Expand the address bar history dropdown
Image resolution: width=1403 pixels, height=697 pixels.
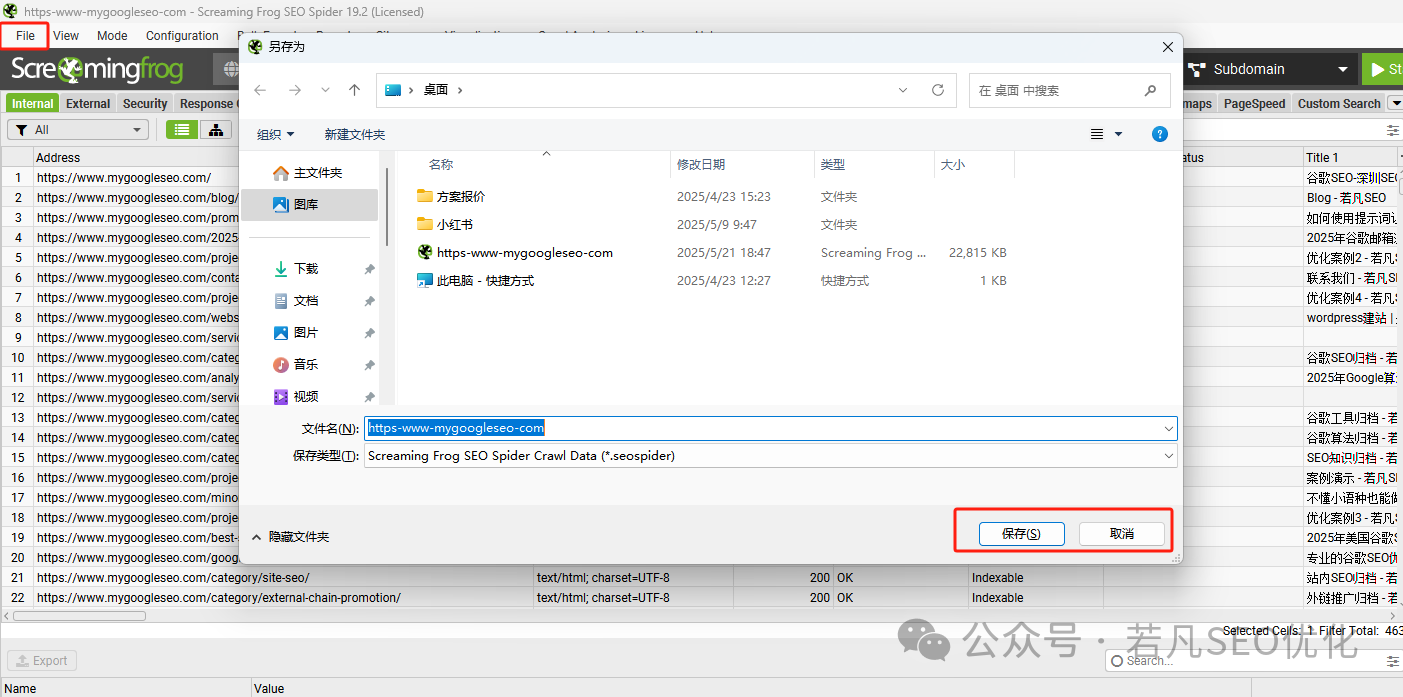pyautogui.click(x=903, y=90)
